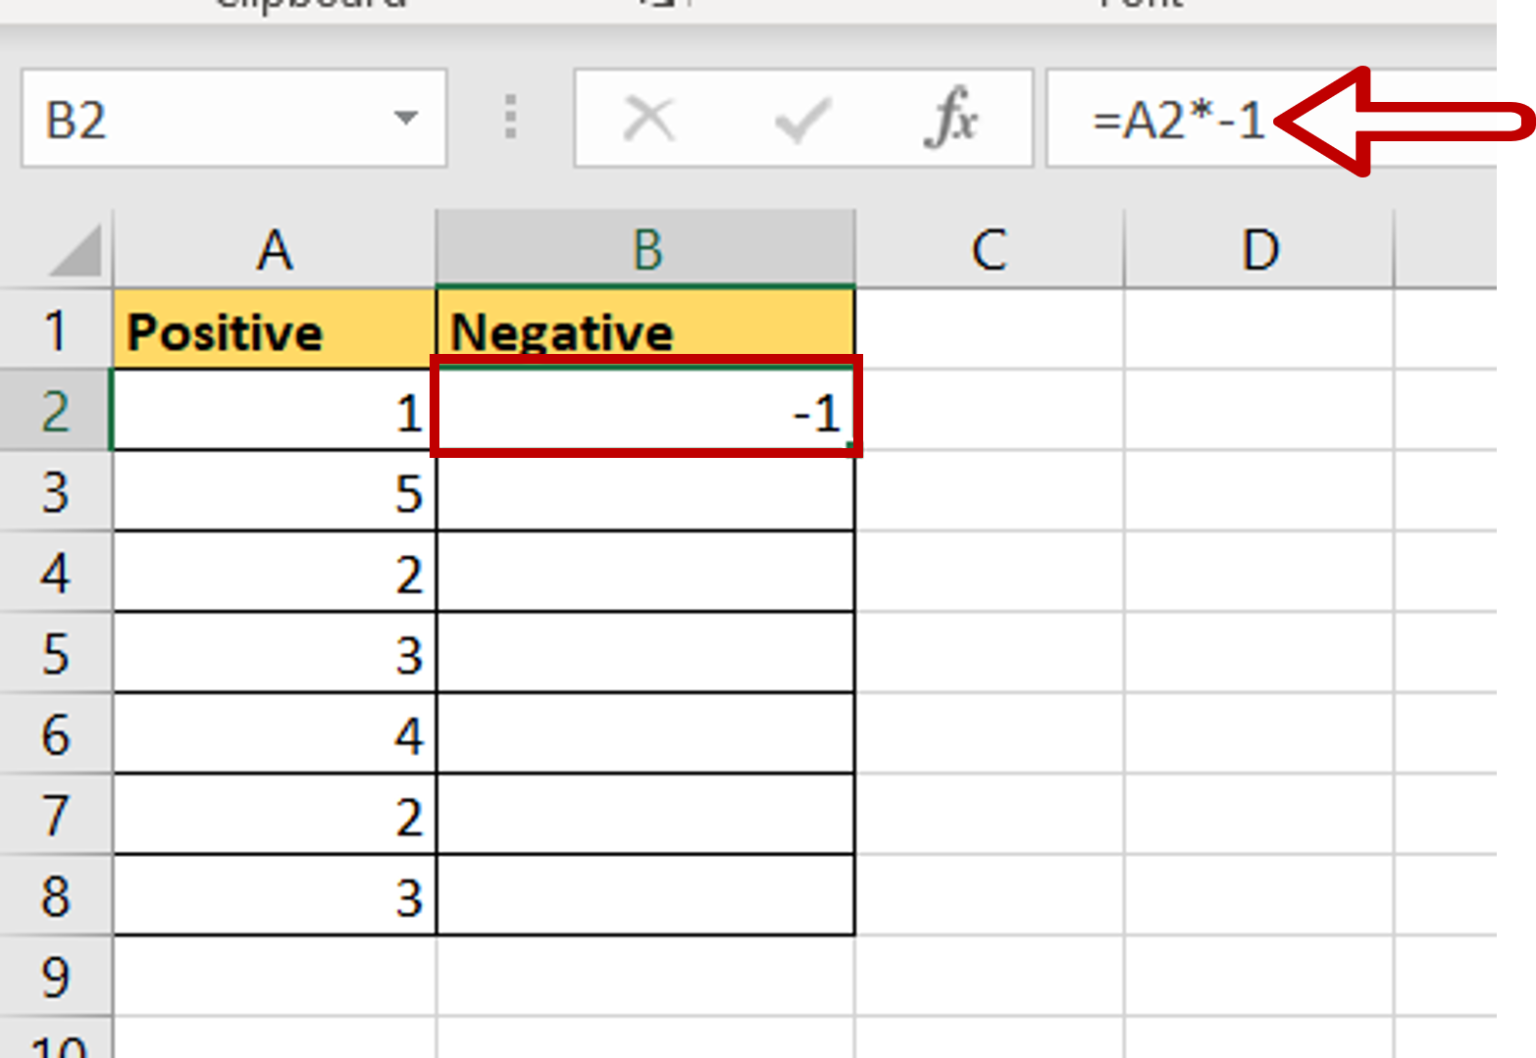Viewport: 1536px width, 1058px height.
Task: Click the vertical dots separator next to Name Box
Action: coord(510,119)
